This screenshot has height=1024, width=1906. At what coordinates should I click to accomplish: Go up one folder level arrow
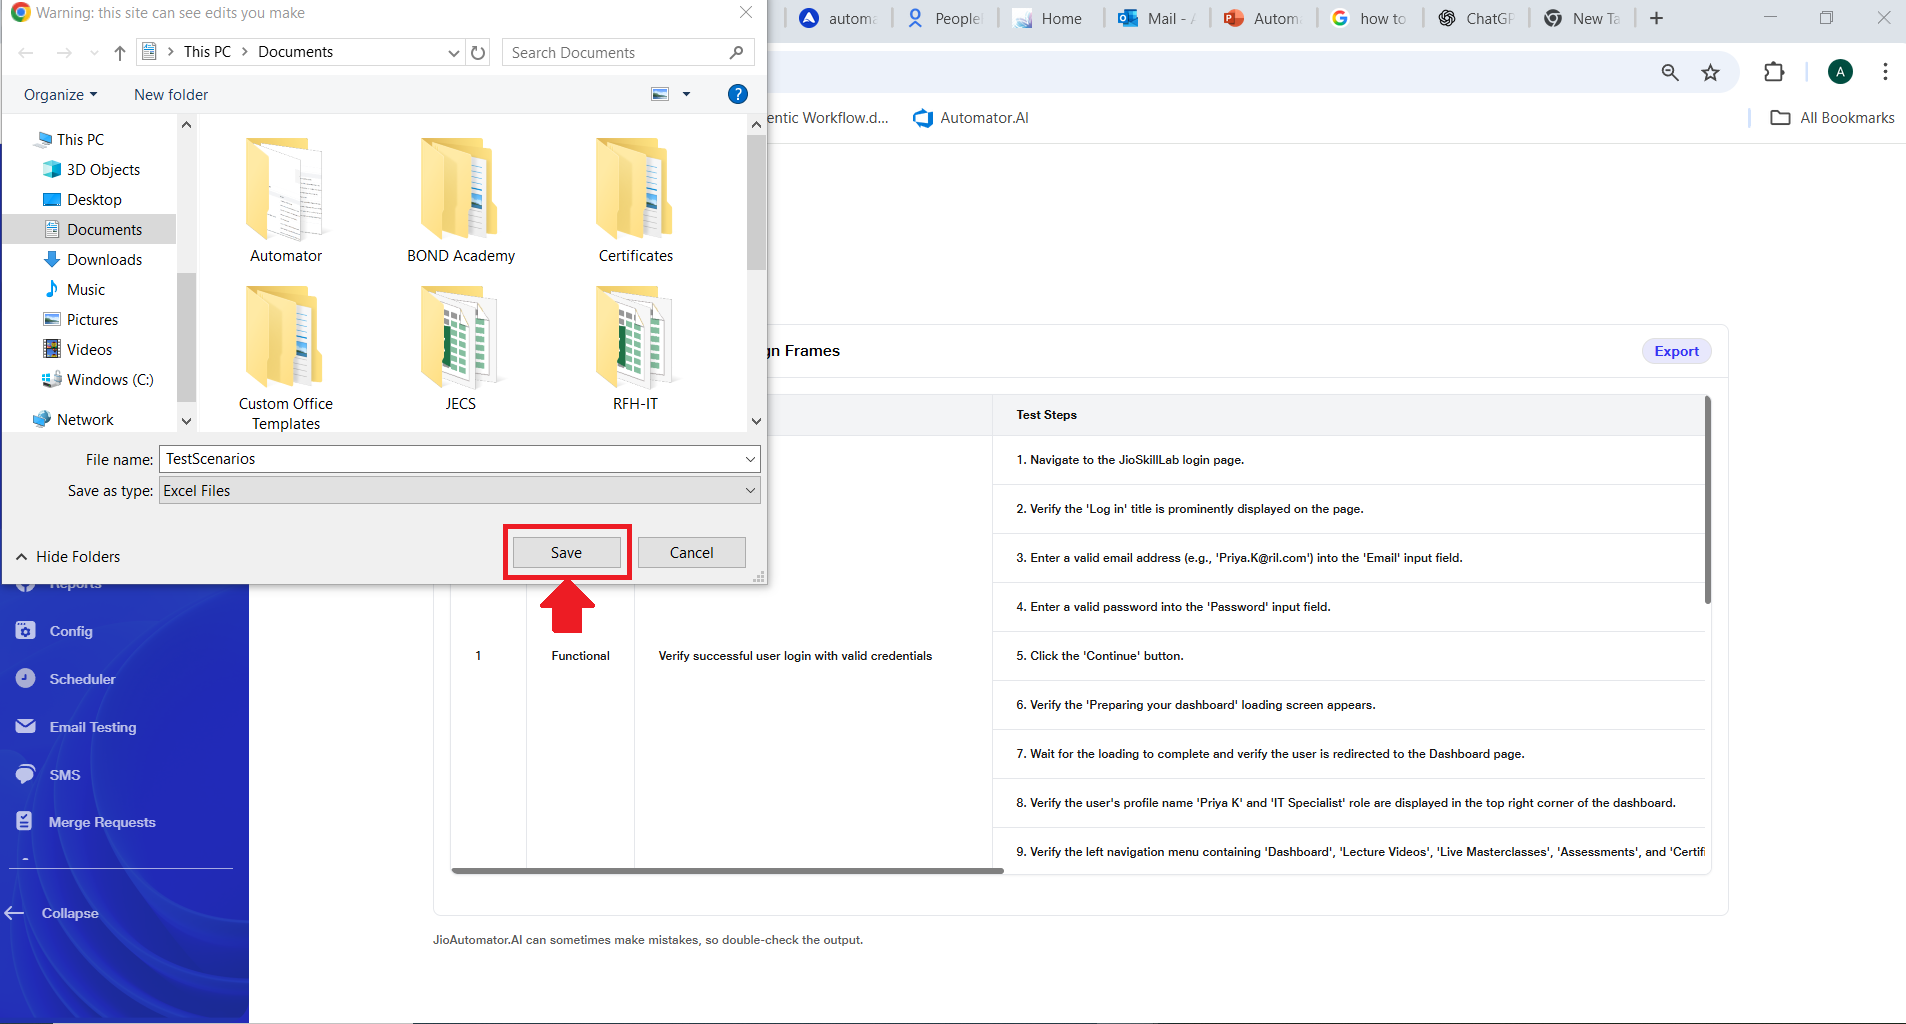tap(120, 53)
